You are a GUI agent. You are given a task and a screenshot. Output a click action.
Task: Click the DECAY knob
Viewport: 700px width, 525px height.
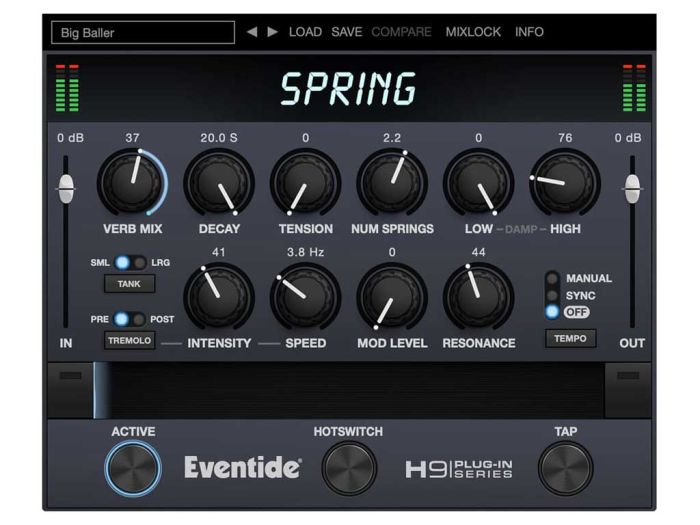point(219,183)
